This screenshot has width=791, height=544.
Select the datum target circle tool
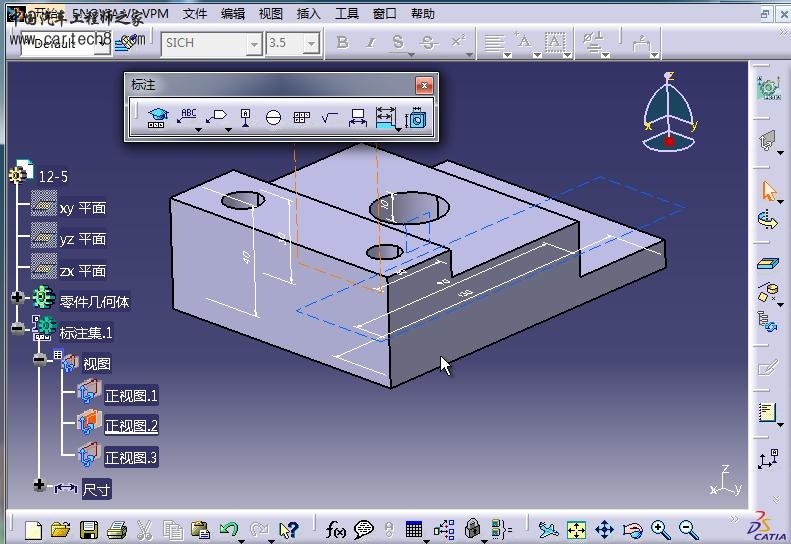tap(273, 118)
